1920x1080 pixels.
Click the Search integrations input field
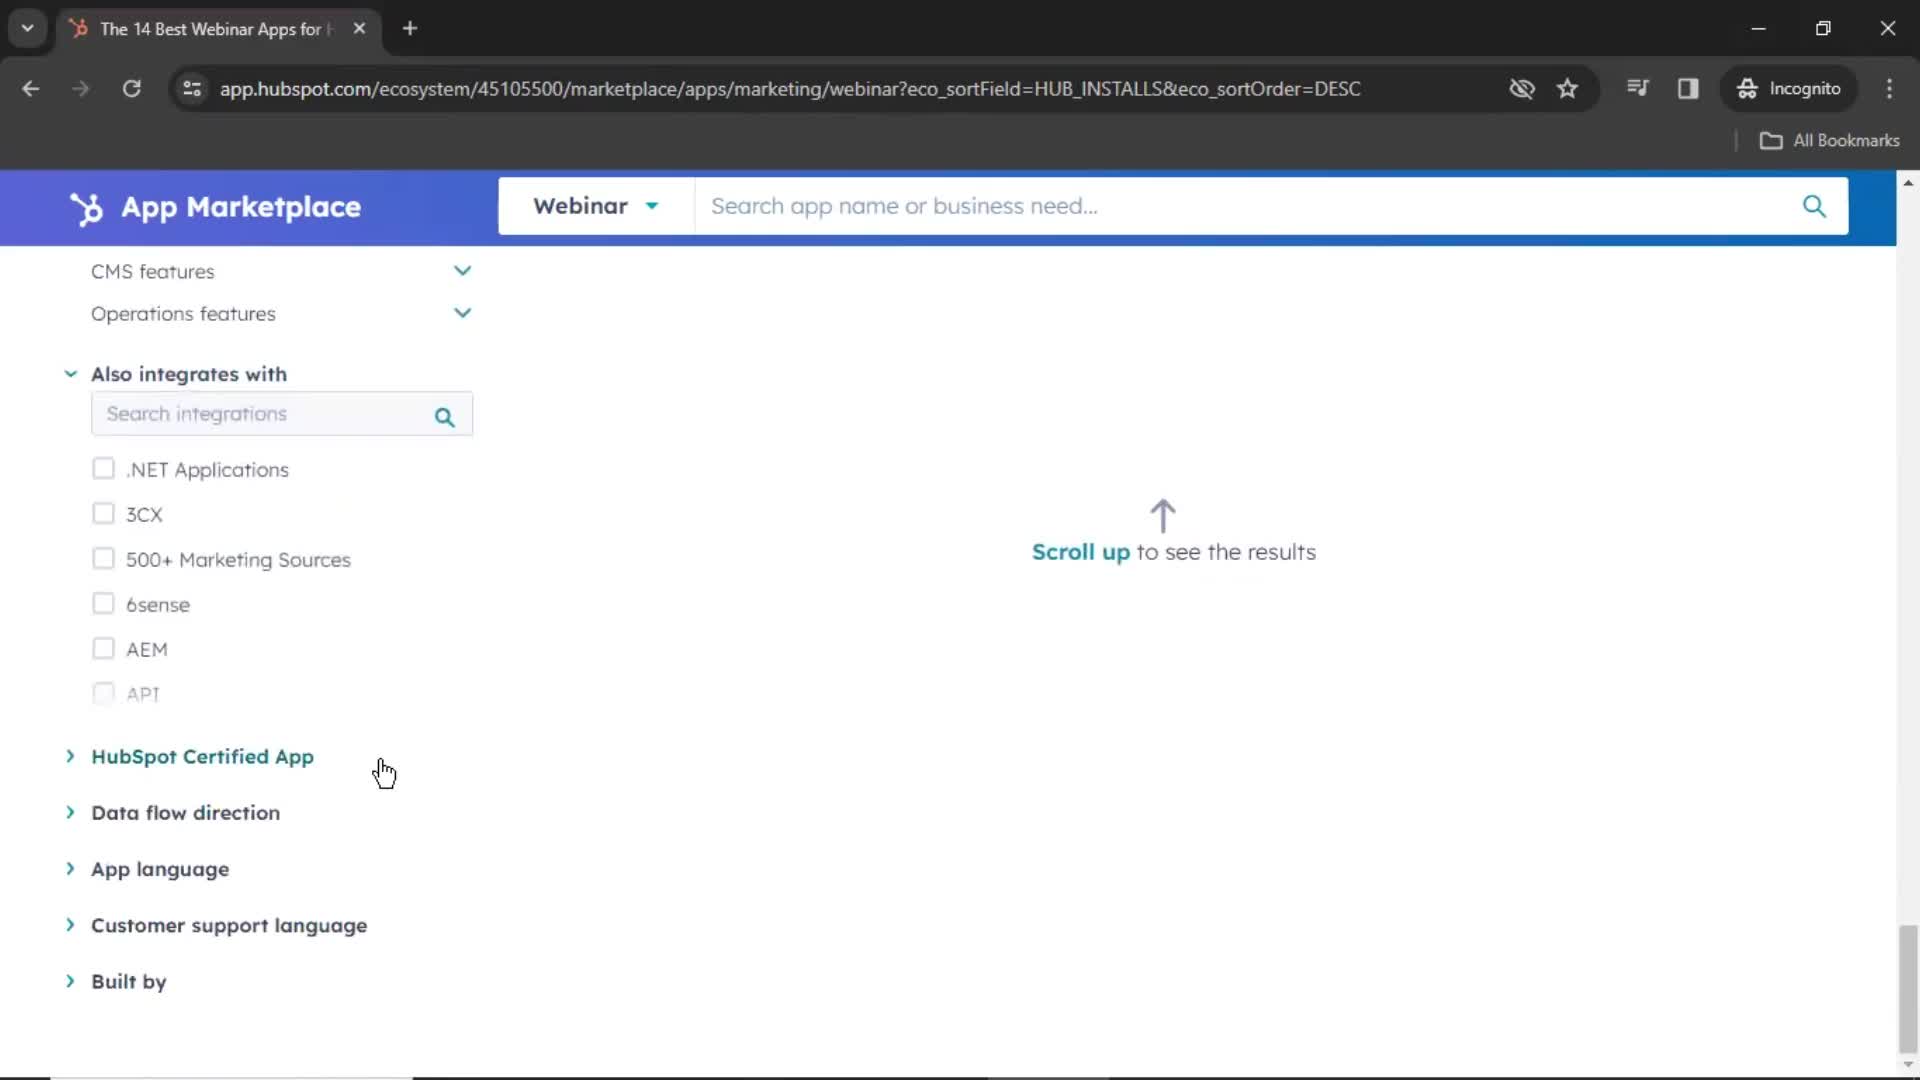[261, 415]
